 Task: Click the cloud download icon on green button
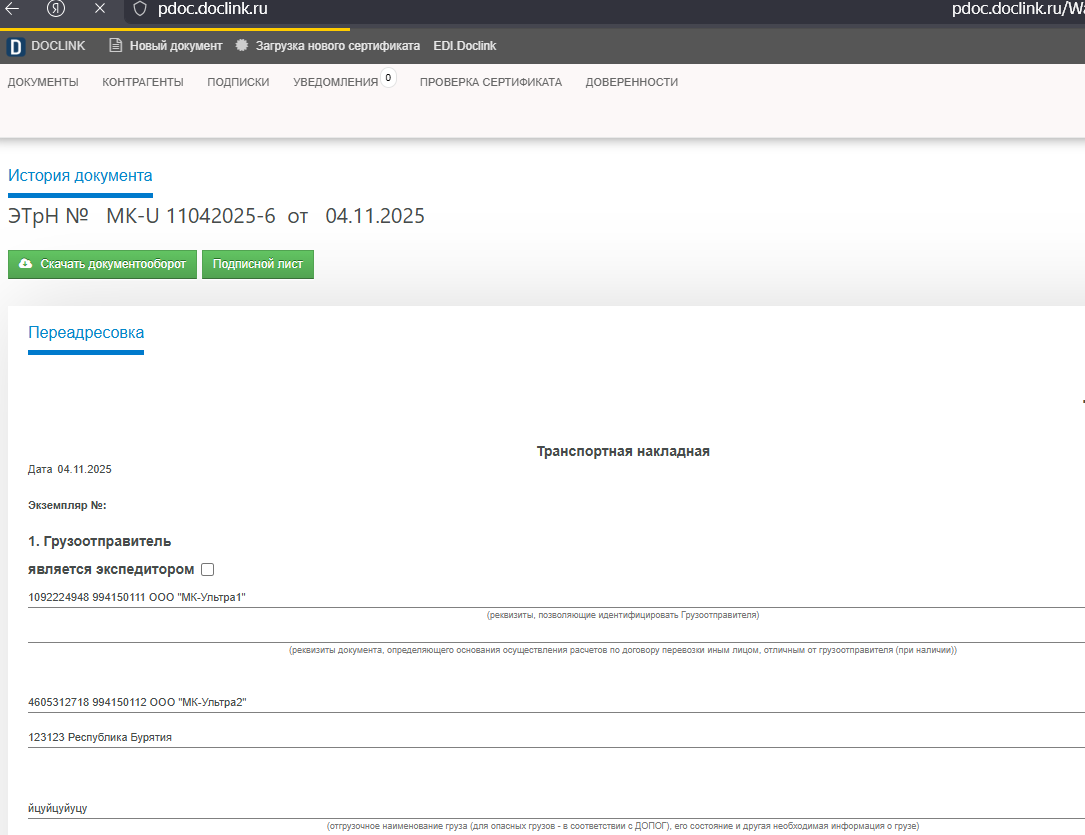click(x=26, y=264)
